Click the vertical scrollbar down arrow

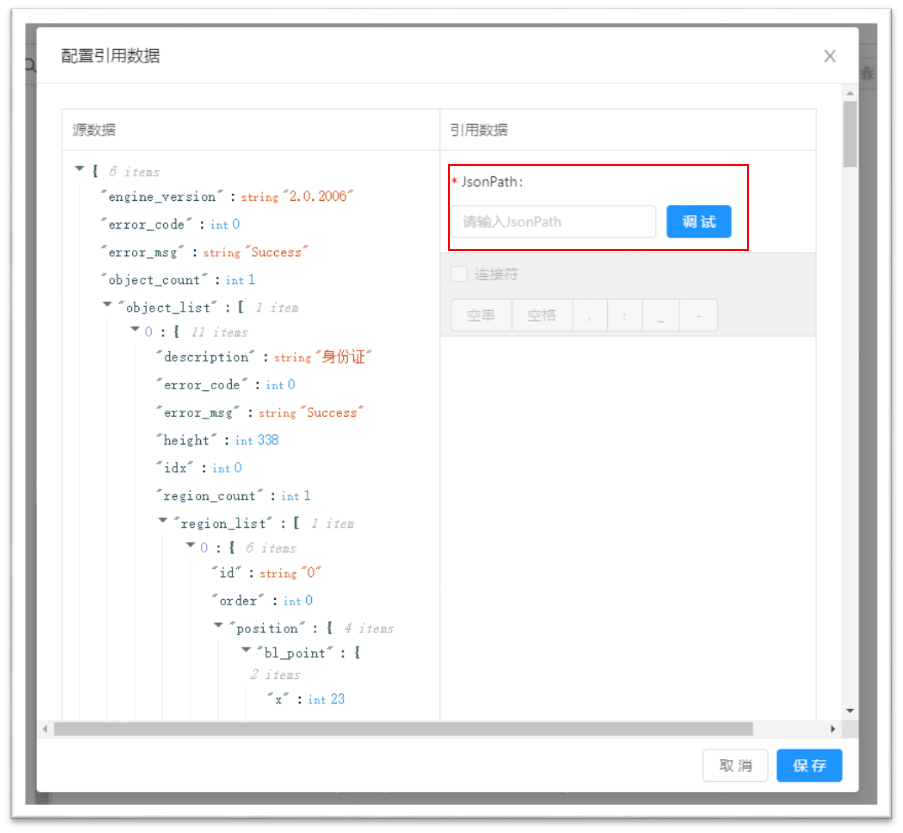coord(850,711)
